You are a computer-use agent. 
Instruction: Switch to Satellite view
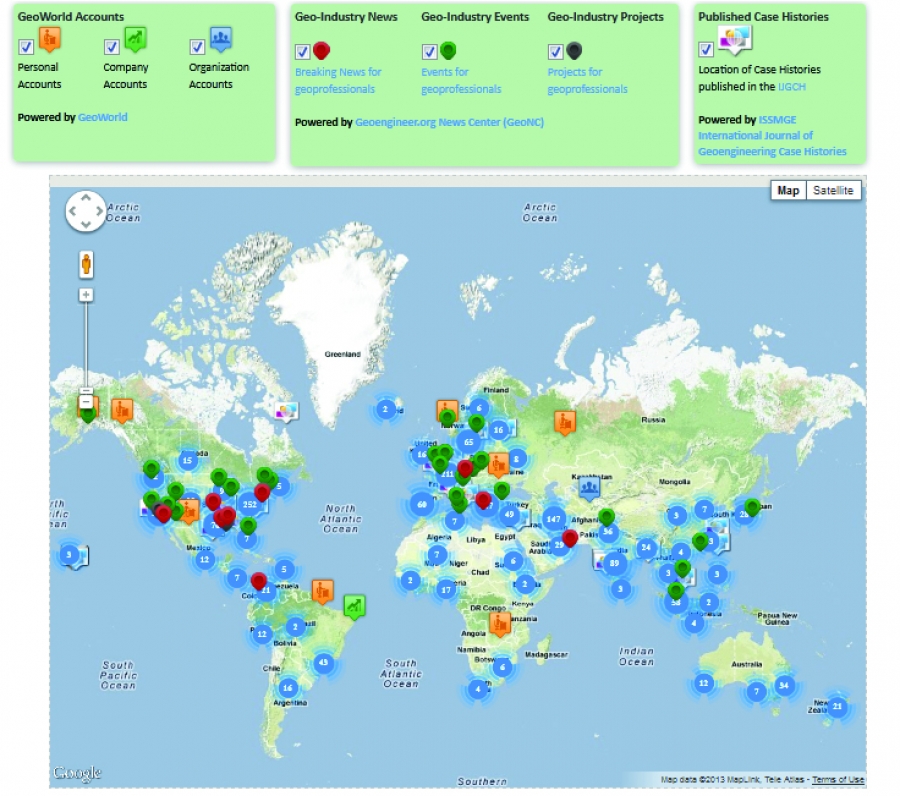(x=834, y=190)
